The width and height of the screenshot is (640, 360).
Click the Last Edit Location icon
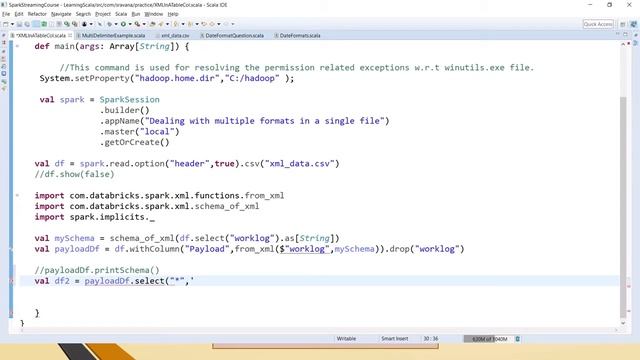(x=204, y=24)
